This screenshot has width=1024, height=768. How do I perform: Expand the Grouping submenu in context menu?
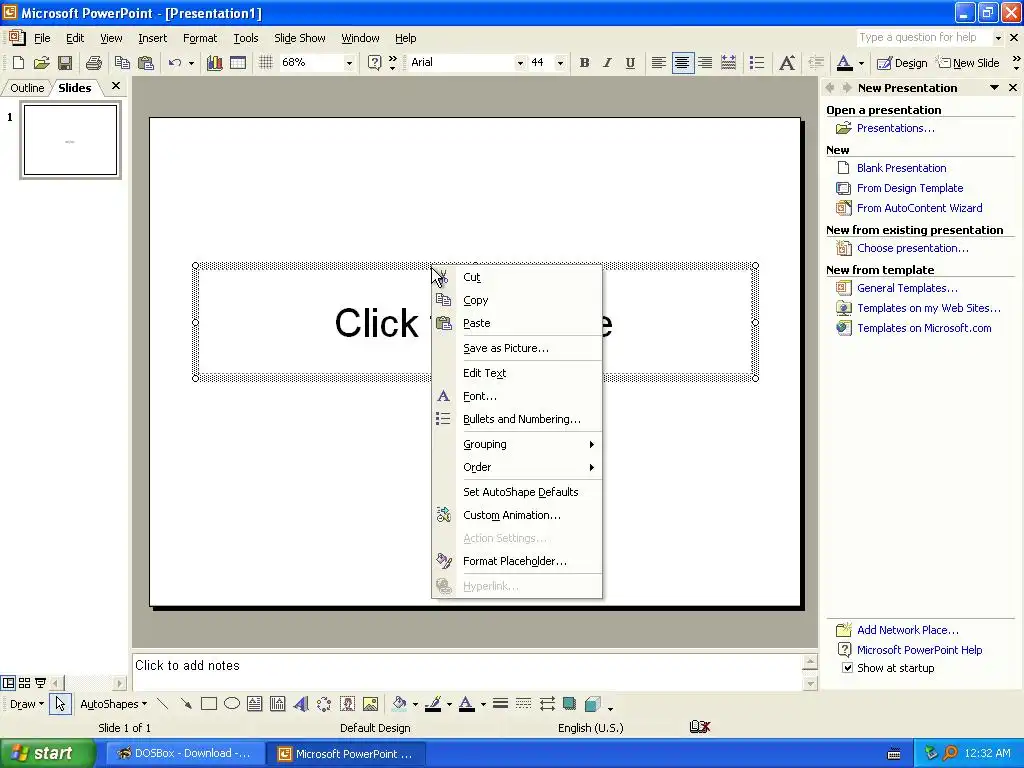pos(517,444)
